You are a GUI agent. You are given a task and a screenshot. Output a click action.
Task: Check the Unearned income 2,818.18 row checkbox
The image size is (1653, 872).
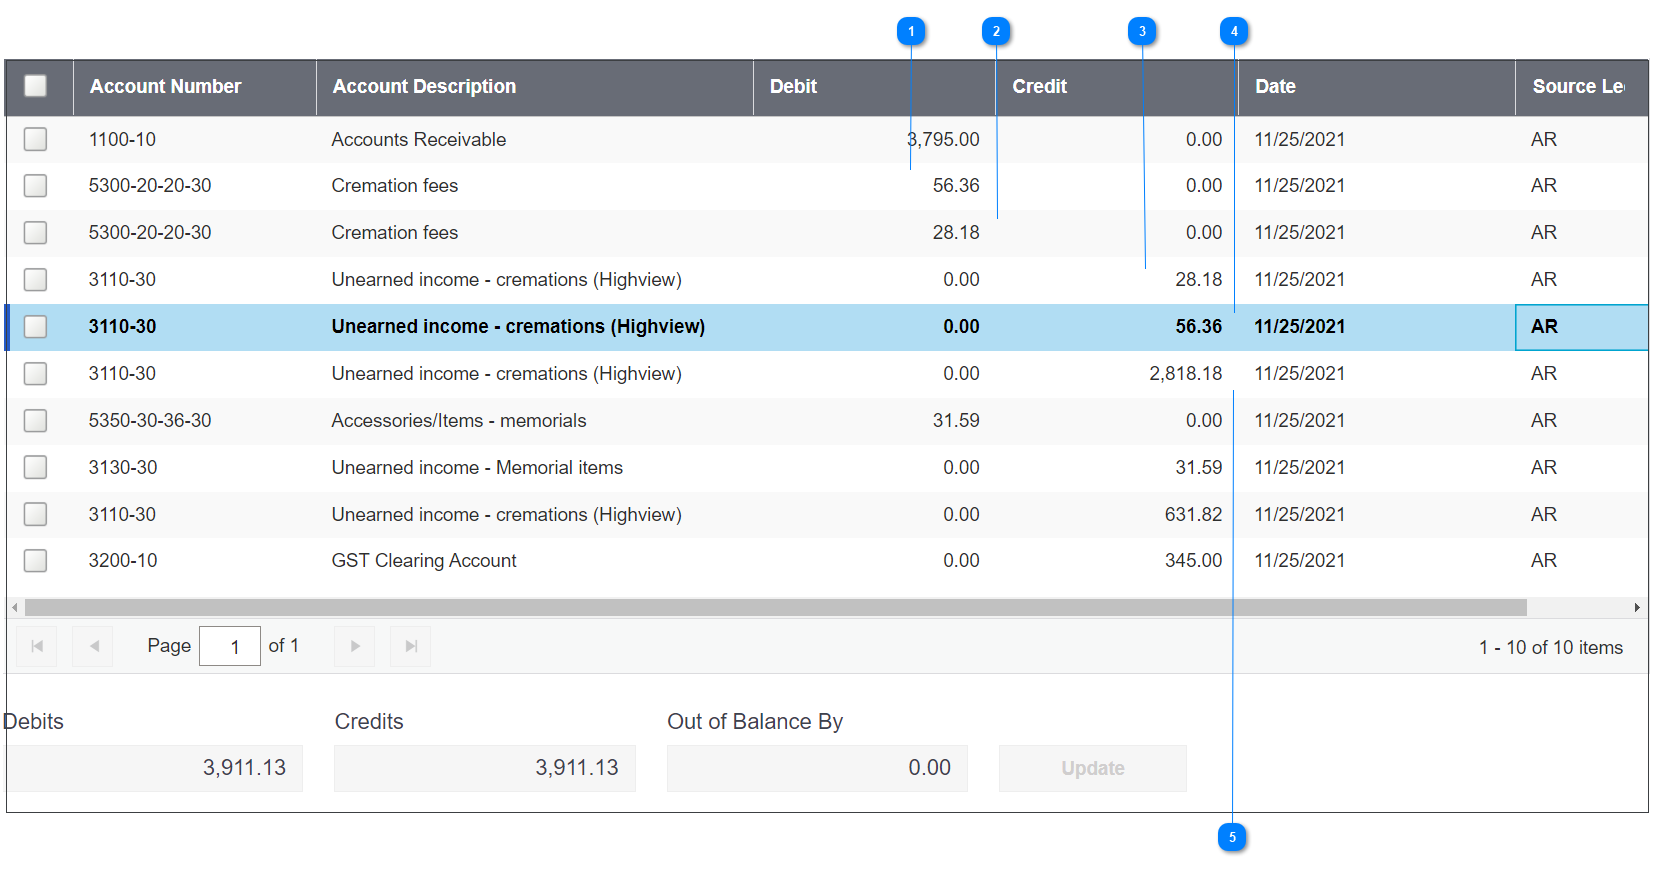click(x=35, y=373)
